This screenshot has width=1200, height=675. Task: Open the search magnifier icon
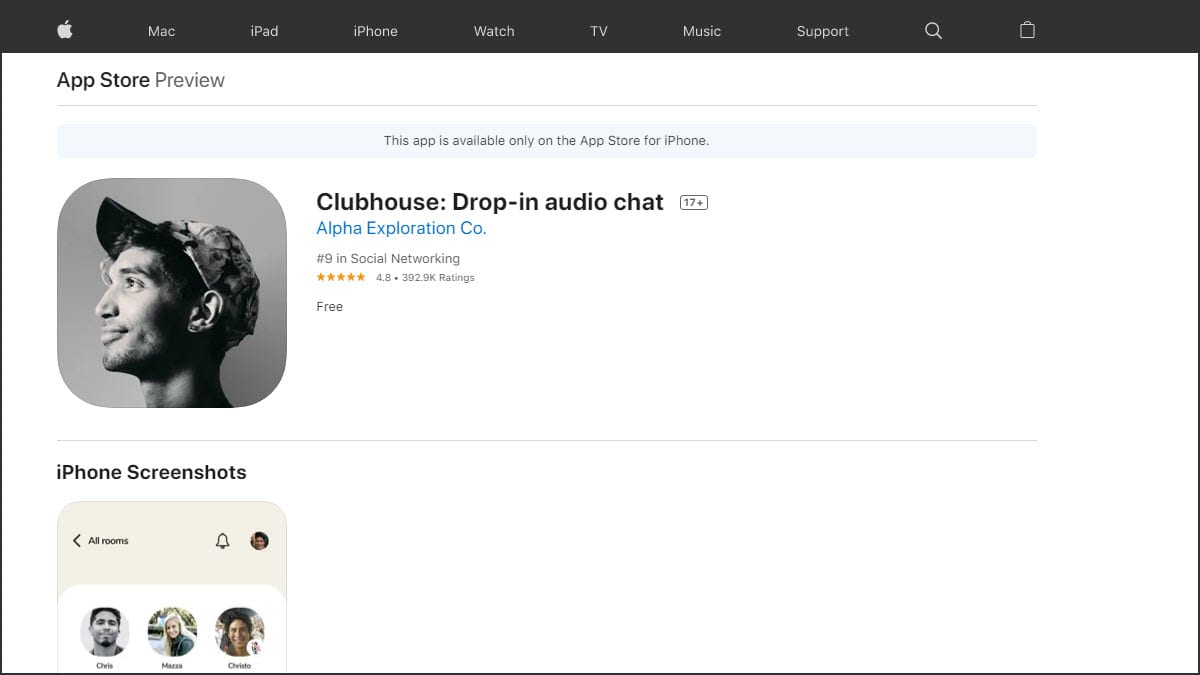pos(934,31)
